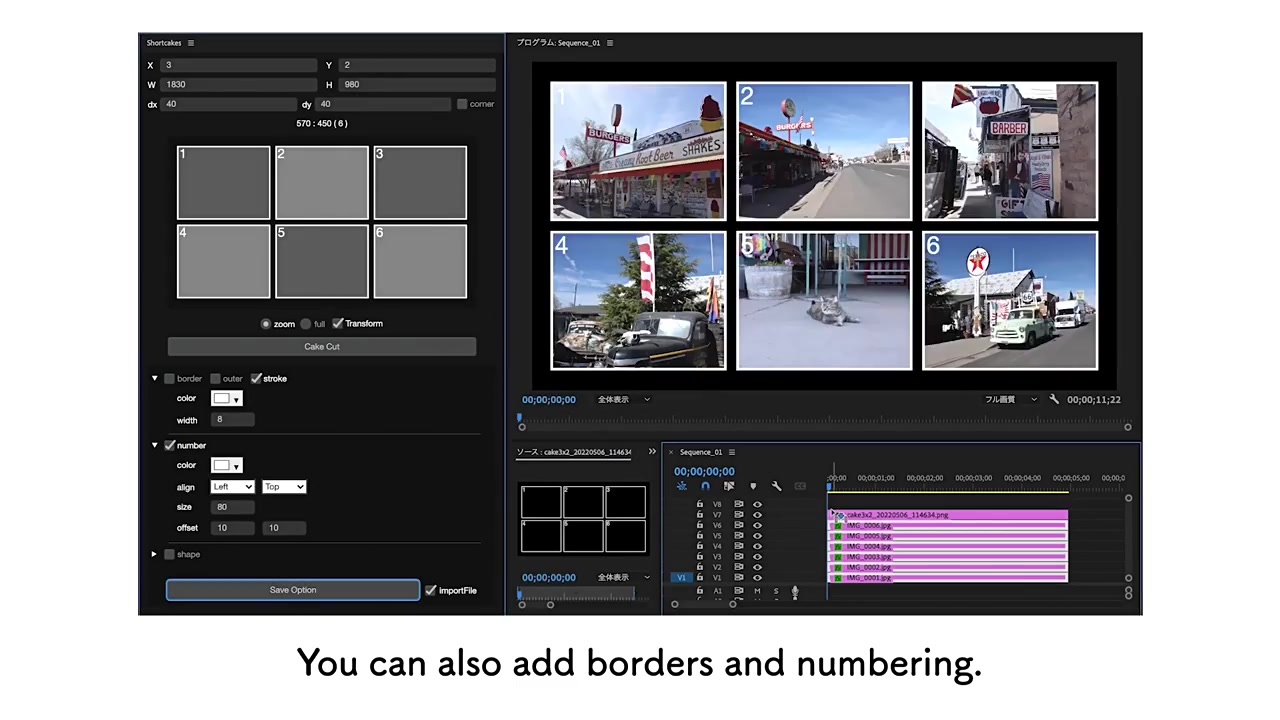
Task: Click the Save Option button
Action: tap(293, 590)
